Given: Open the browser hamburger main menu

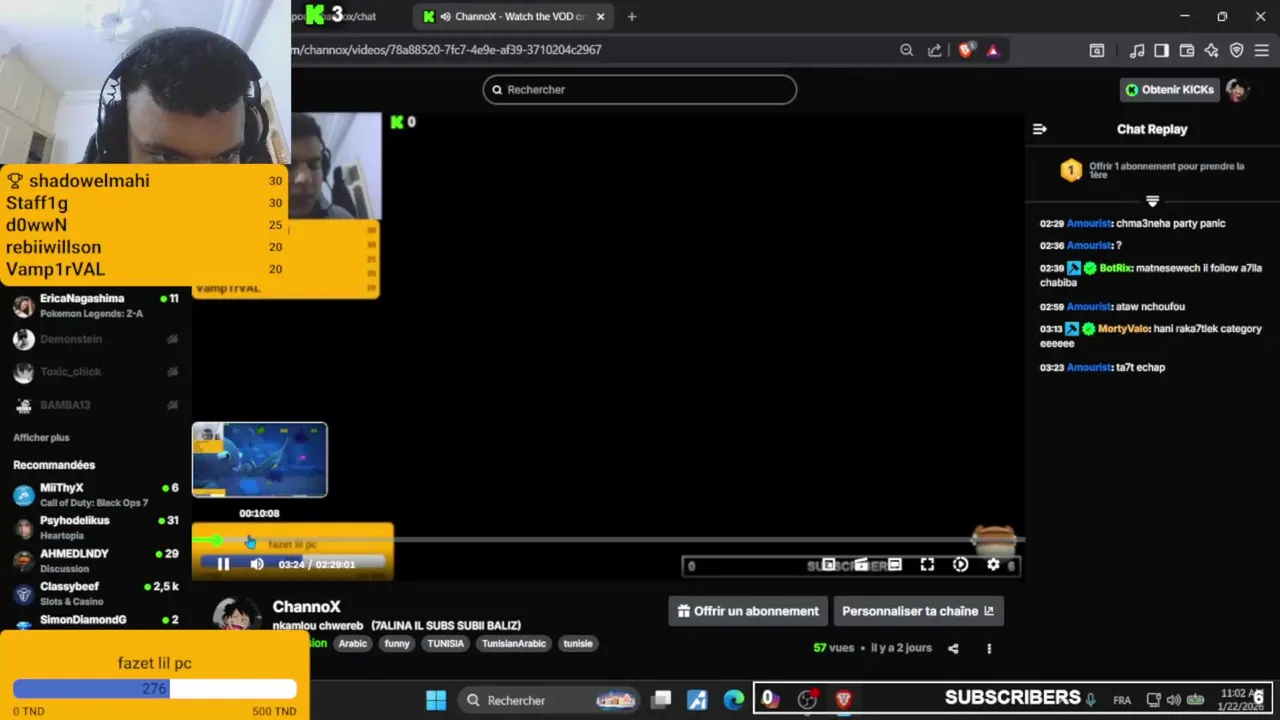Looking at the screenshot, I should tap(1261, 50).
